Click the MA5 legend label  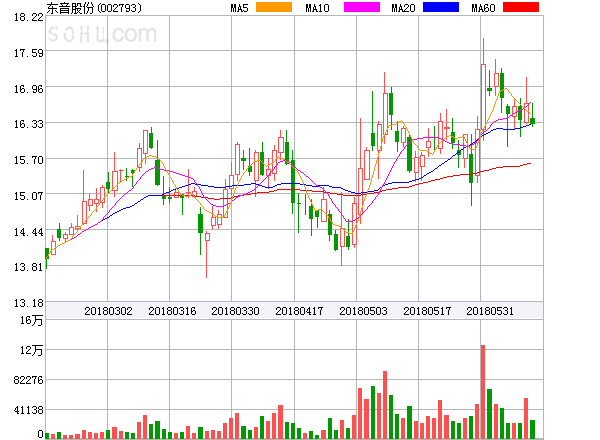point(240,8)
